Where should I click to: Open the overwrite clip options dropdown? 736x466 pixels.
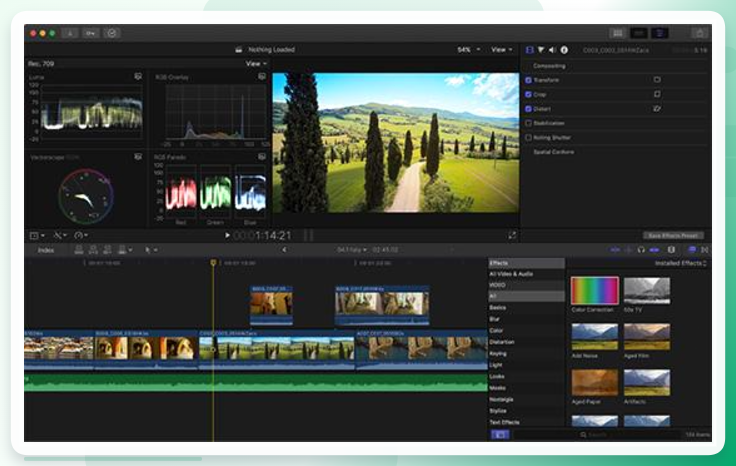tap(125, 250)
